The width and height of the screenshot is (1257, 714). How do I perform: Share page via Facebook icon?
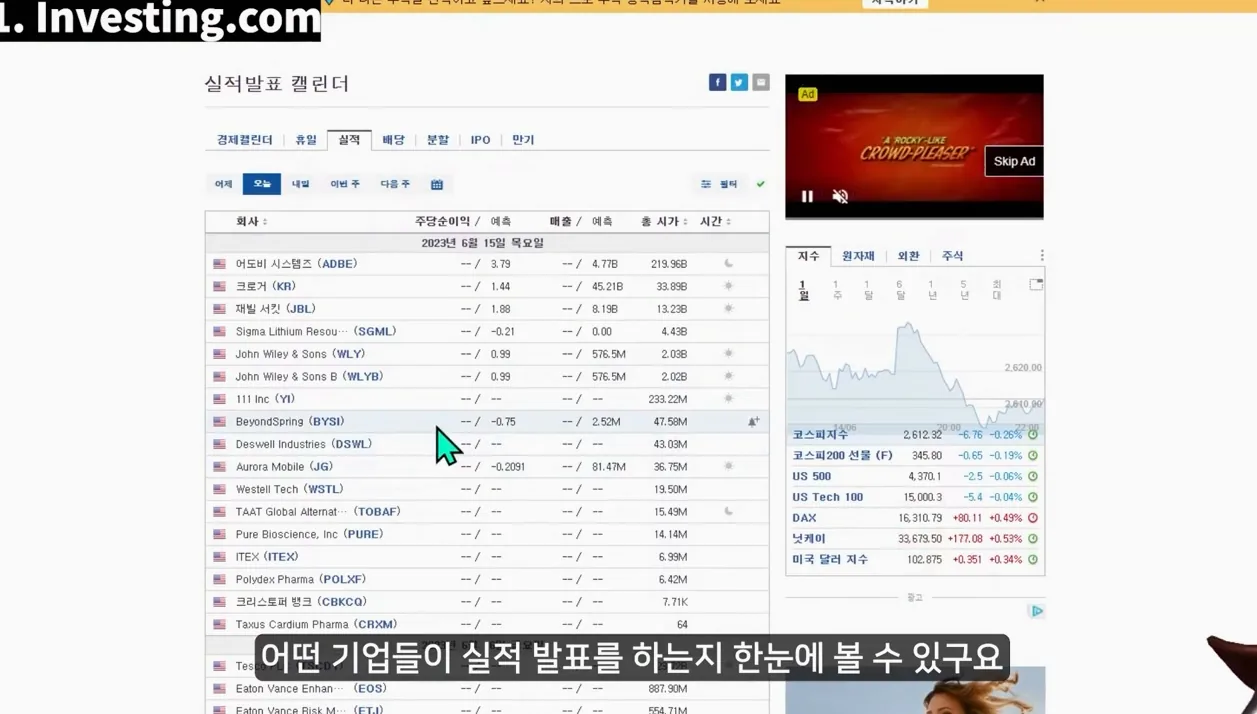click(717, 82)
